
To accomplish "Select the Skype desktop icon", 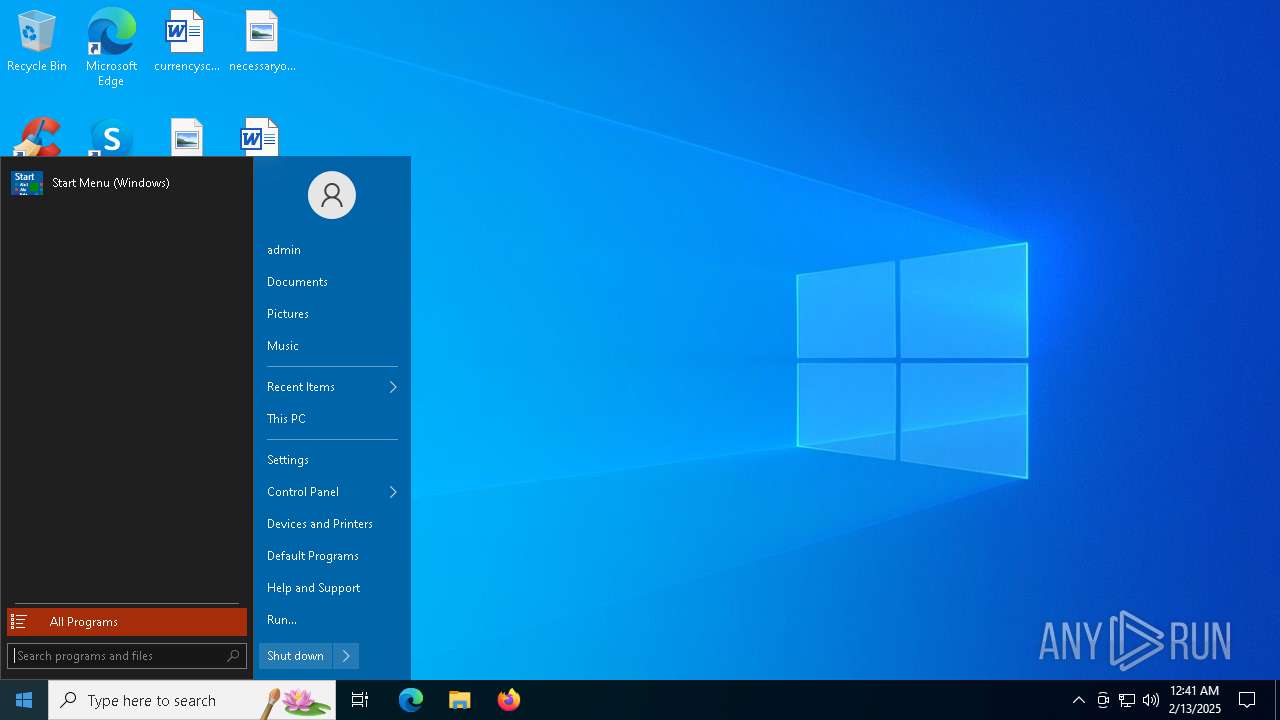I will pos(111,137).
